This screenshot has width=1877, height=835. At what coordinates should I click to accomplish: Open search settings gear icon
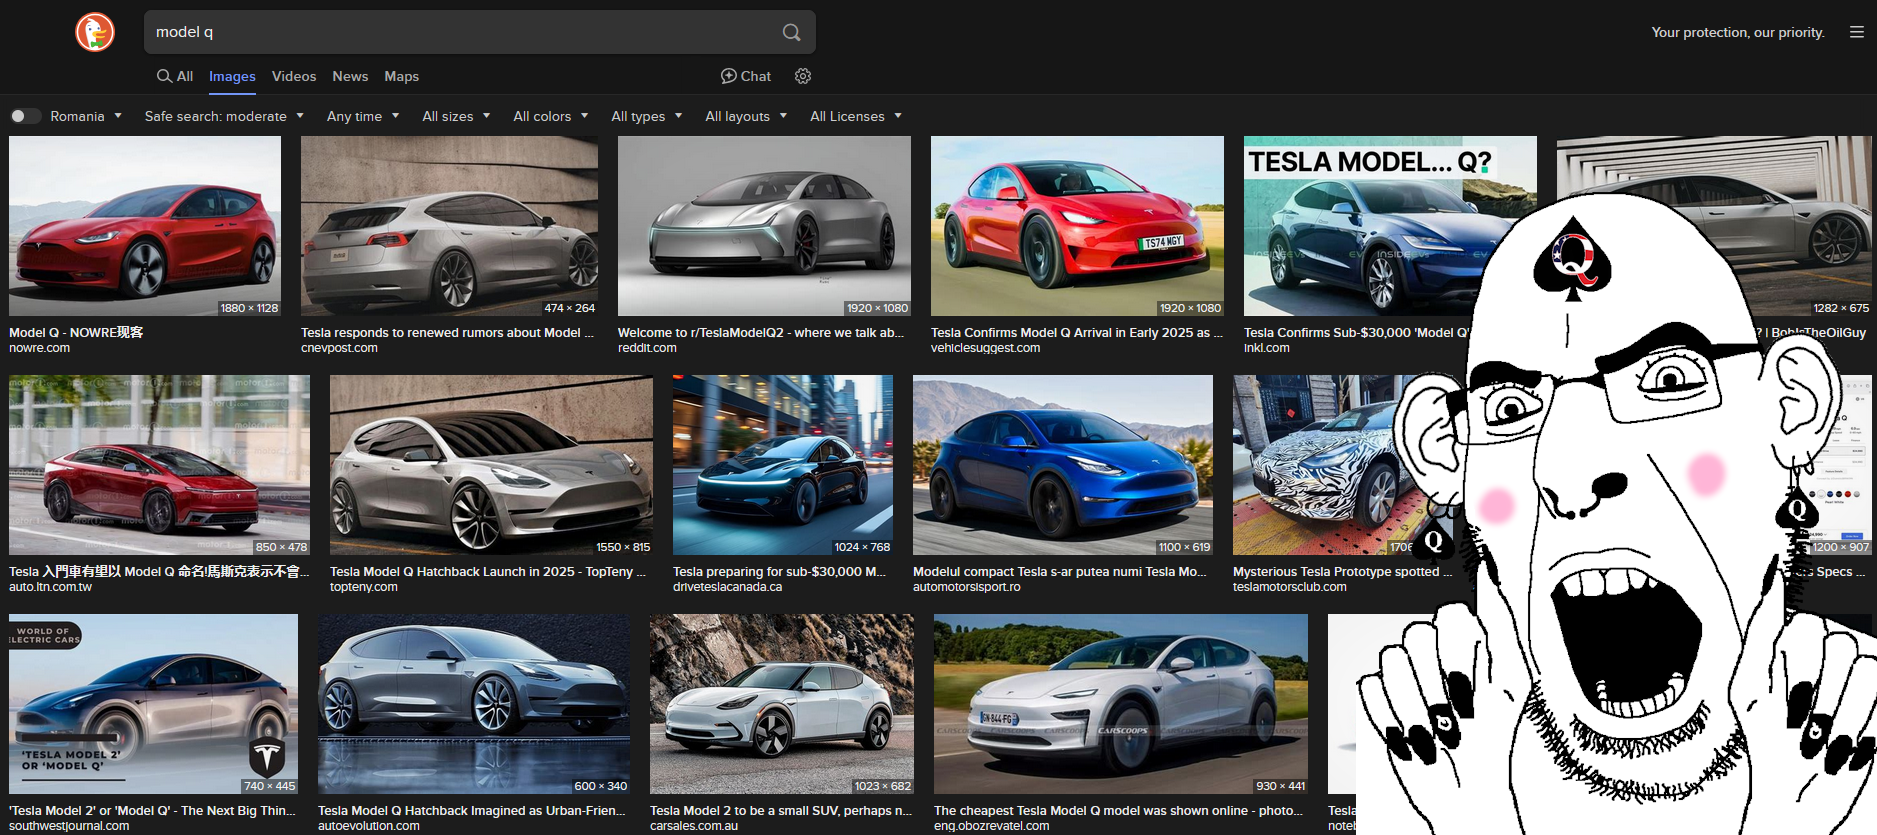tap(802, 76)
